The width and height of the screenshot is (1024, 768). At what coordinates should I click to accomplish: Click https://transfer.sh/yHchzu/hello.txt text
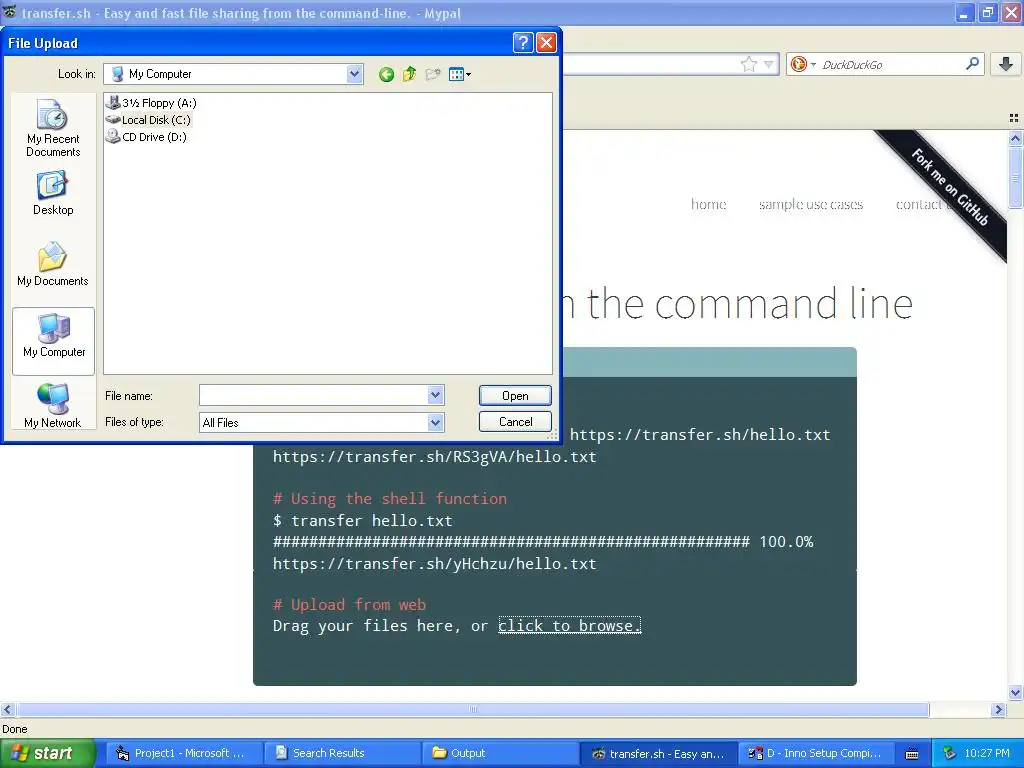(x=434, y=564)
